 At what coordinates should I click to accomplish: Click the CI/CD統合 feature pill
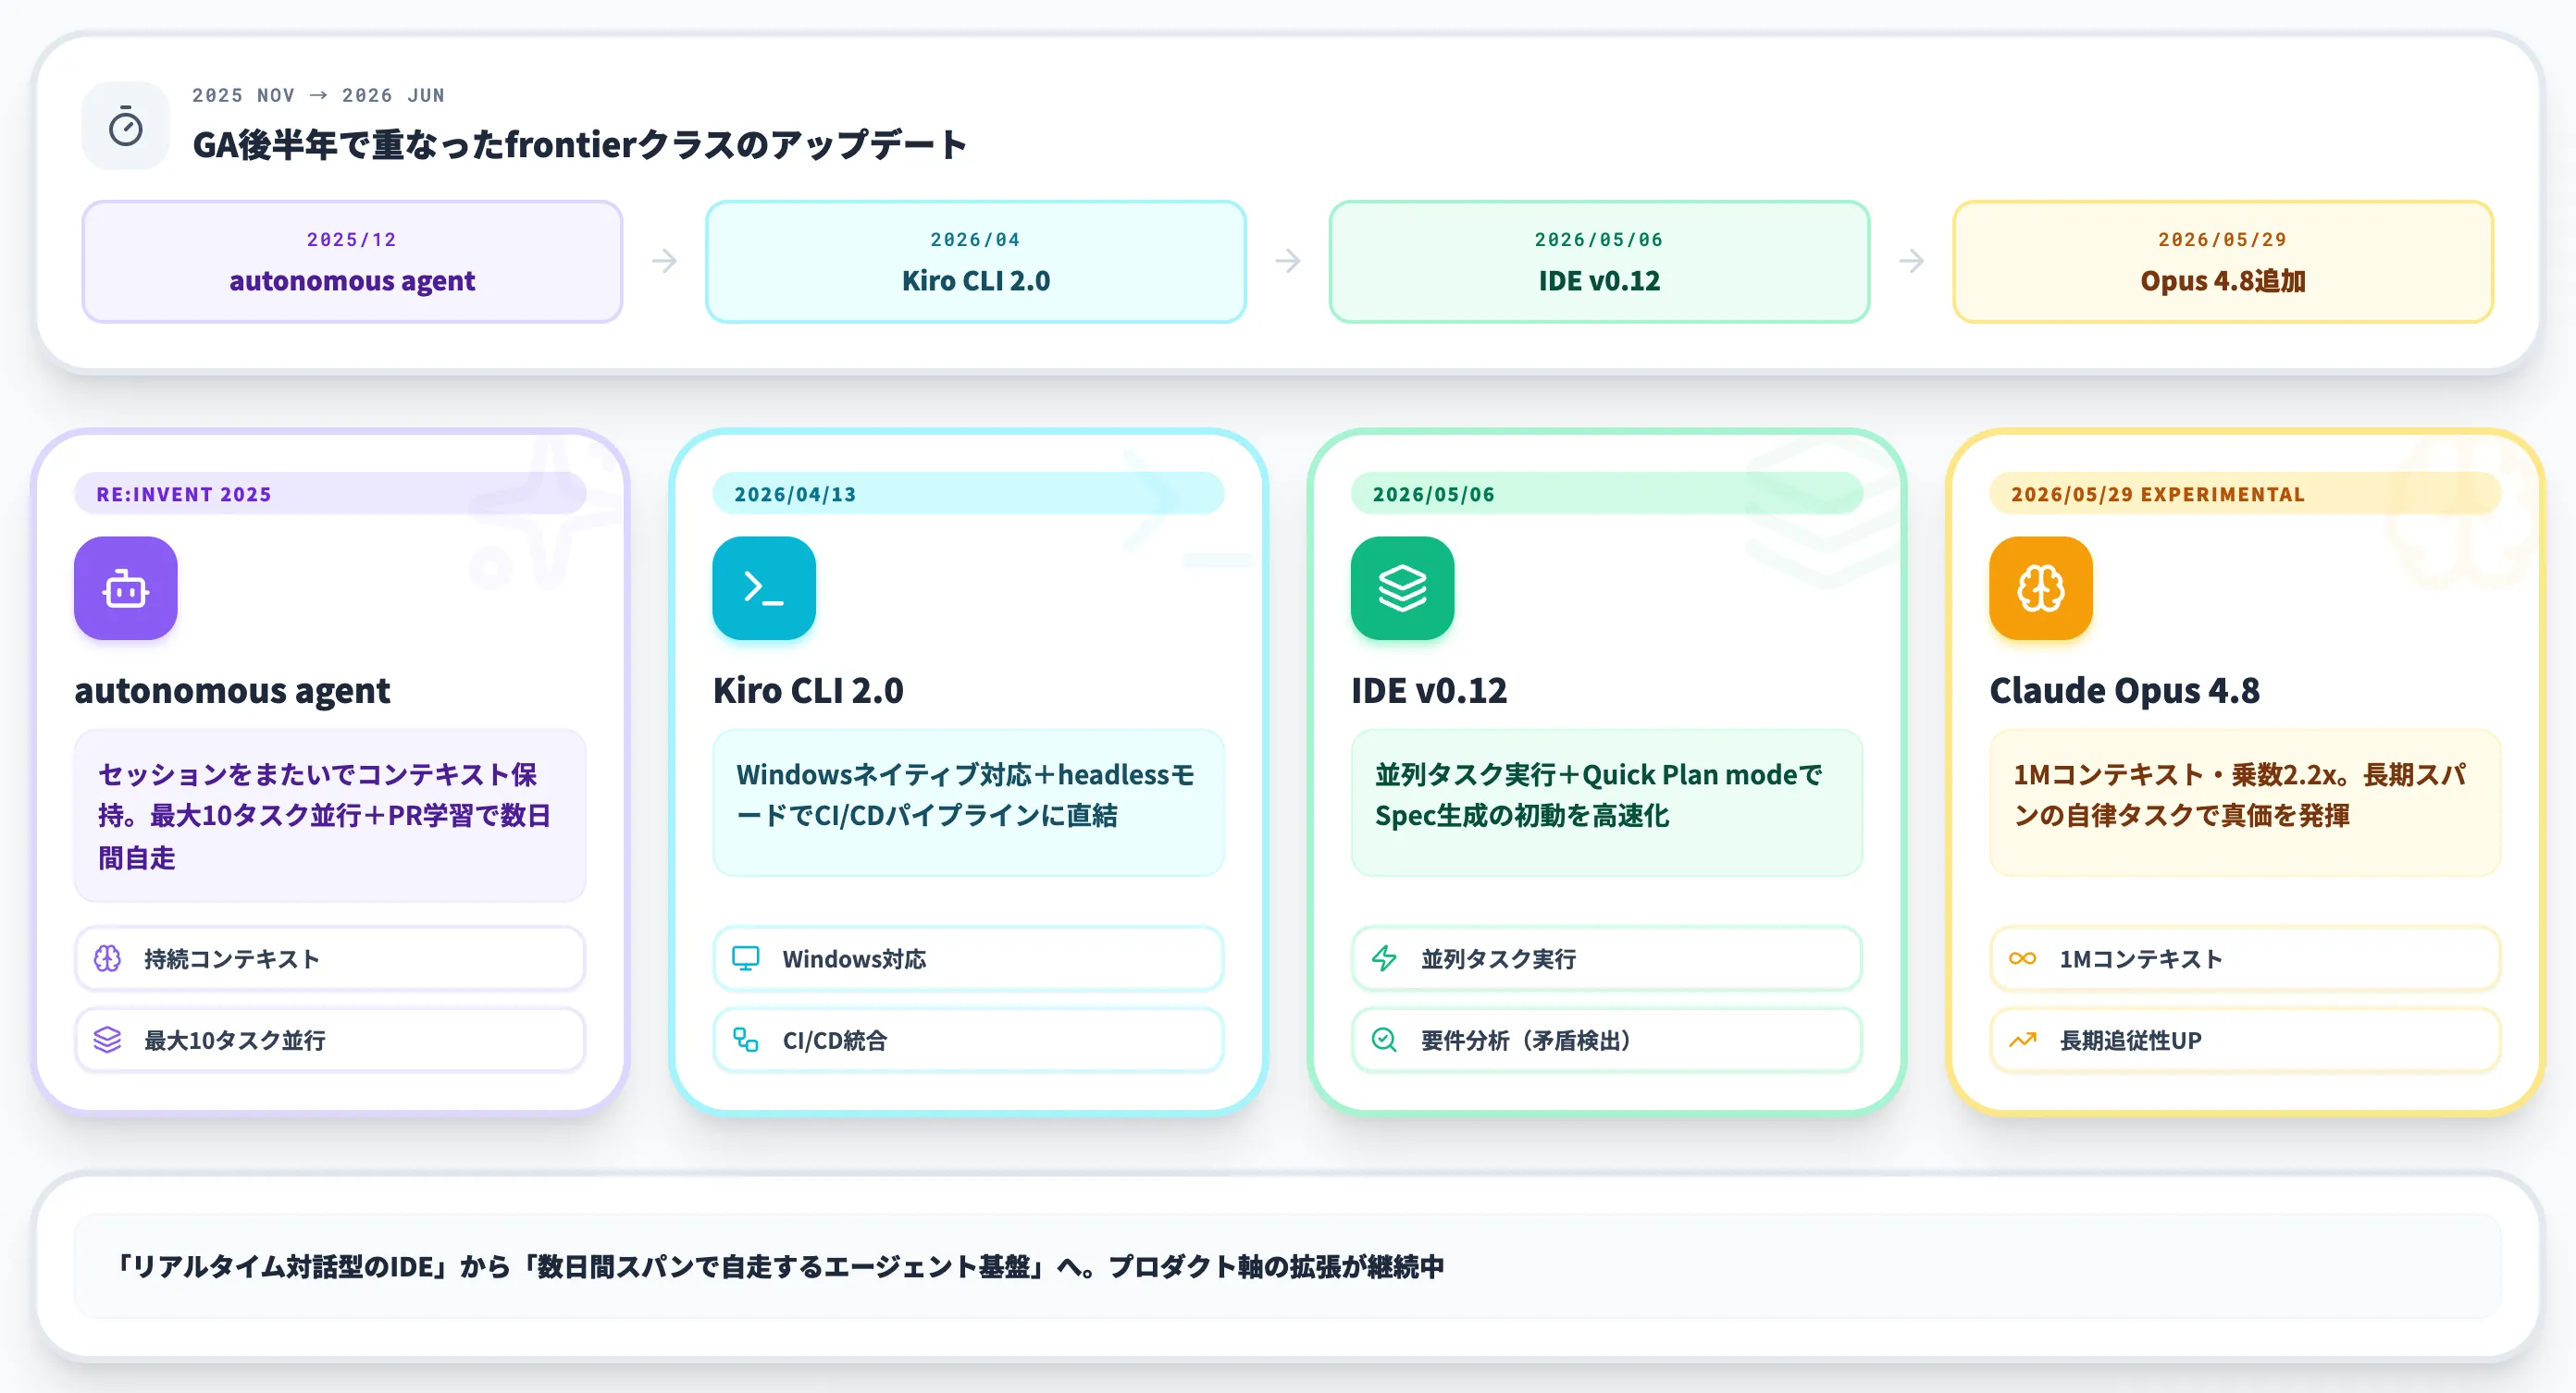coord(968,1040)
